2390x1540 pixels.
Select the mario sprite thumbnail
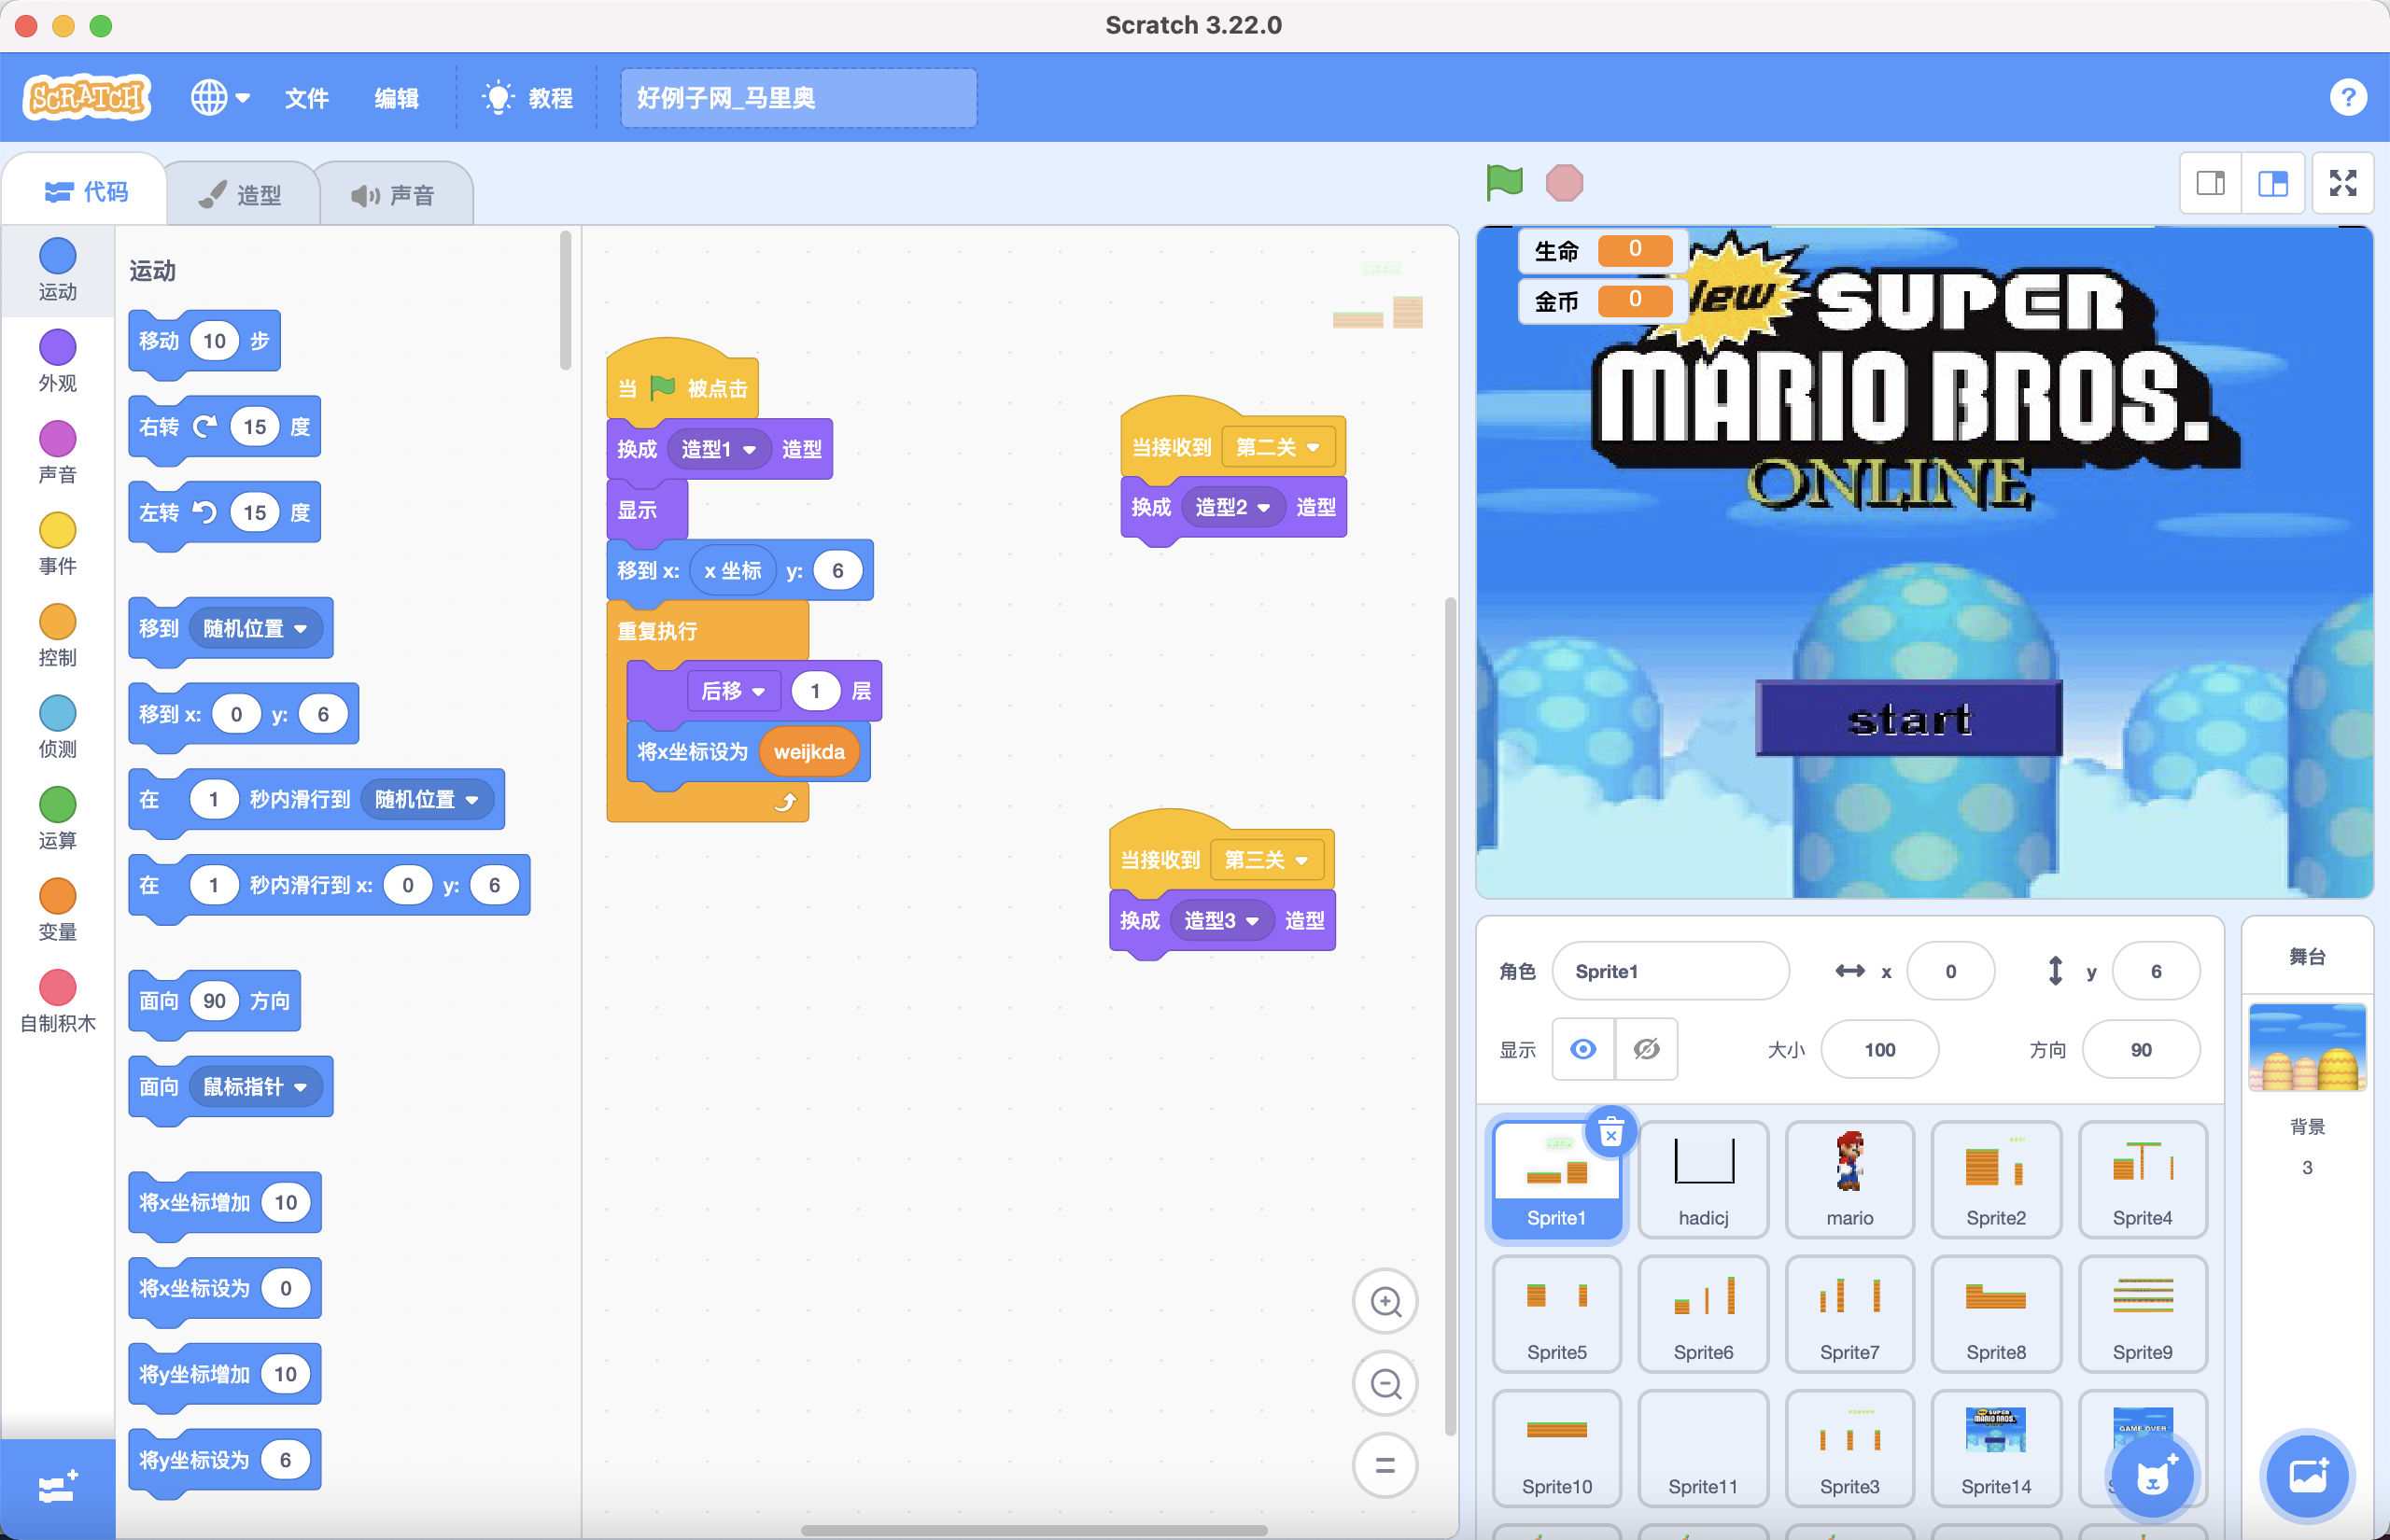1849,1180
